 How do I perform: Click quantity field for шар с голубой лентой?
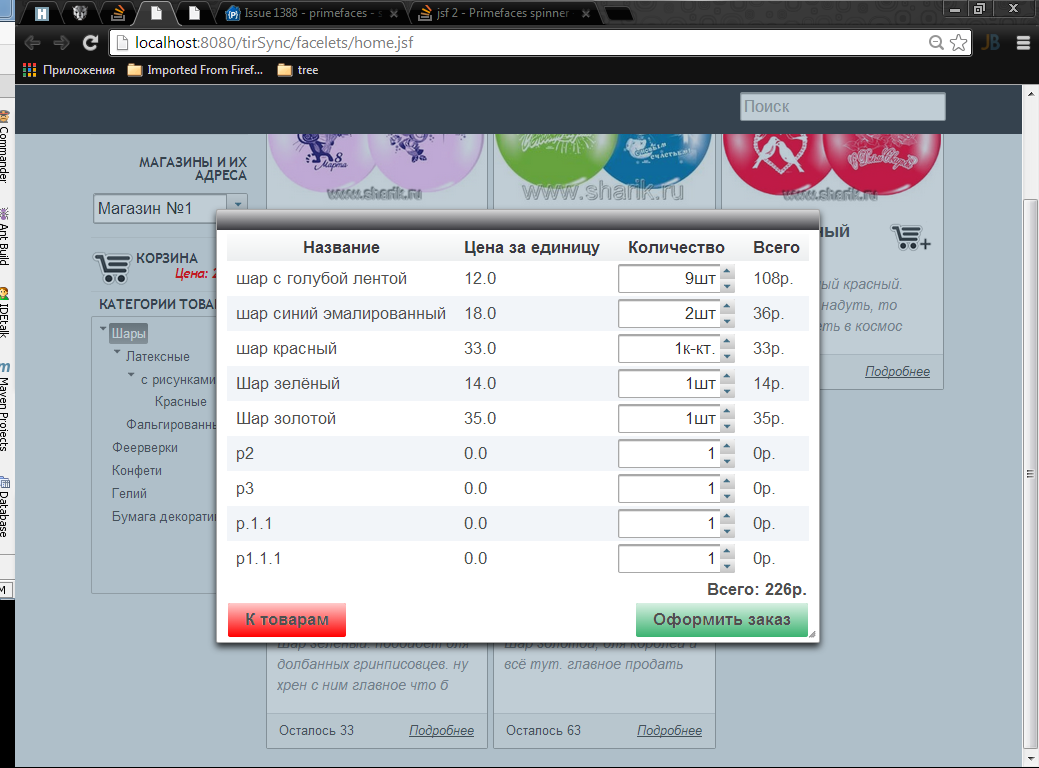click(669, 278)
